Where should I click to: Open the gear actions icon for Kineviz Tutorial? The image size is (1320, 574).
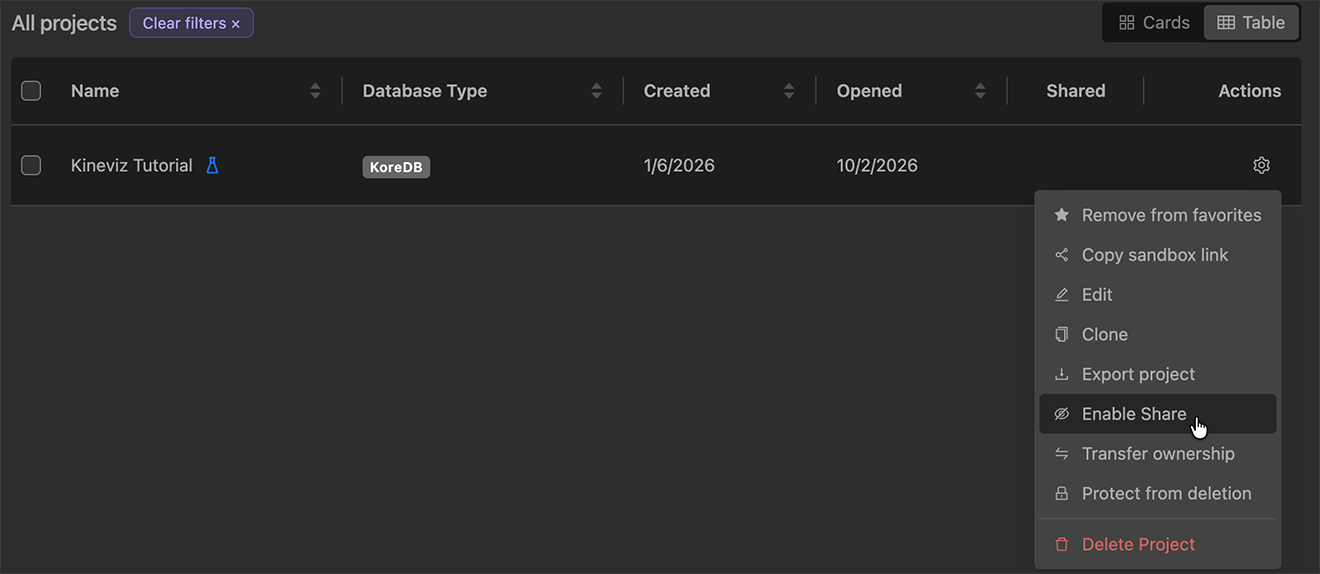(1261, 165)
